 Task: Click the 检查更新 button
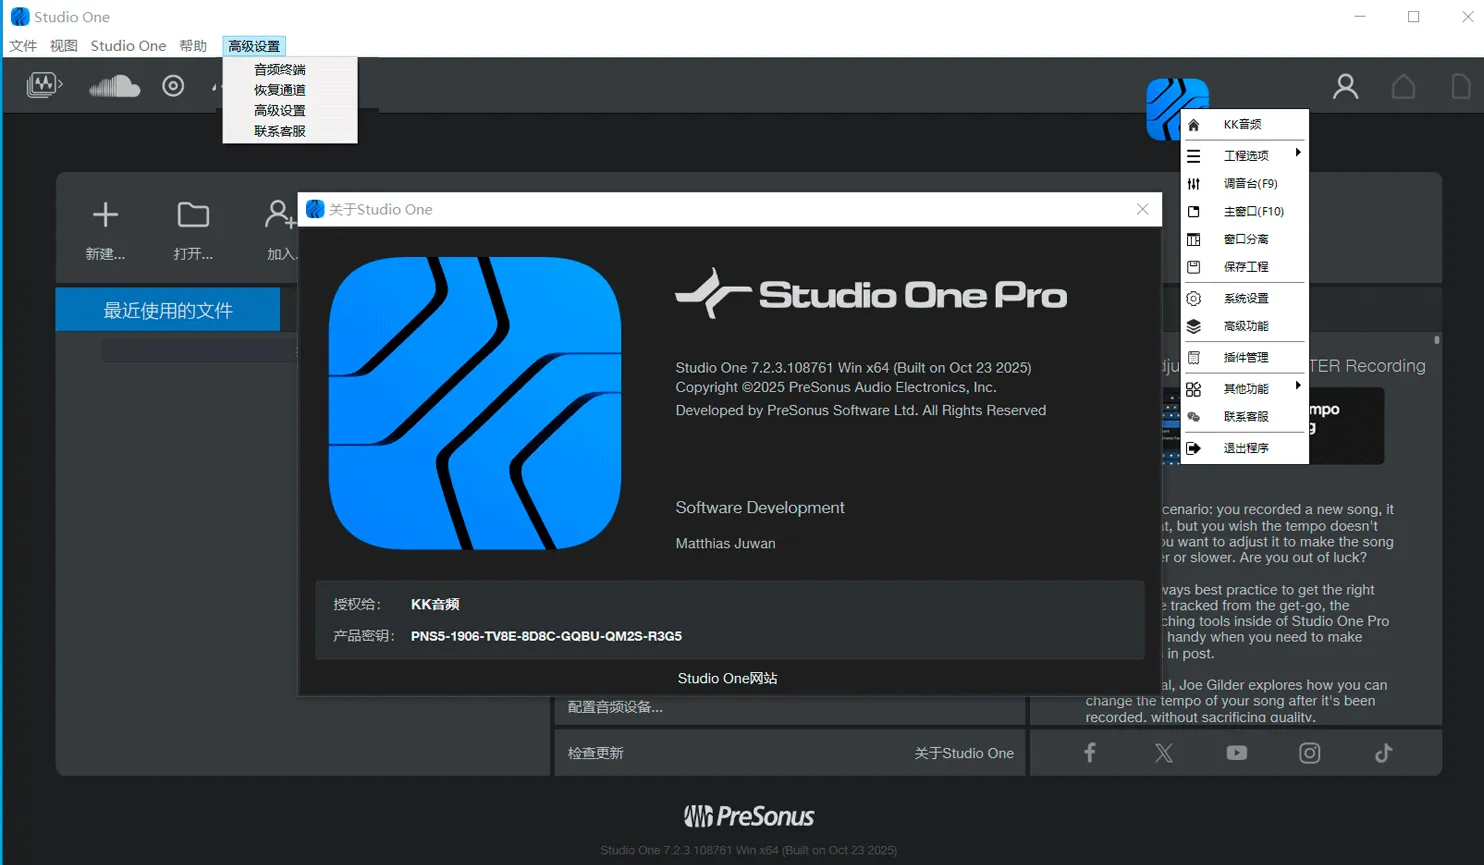pyautogui.click(x=596, y=753)
